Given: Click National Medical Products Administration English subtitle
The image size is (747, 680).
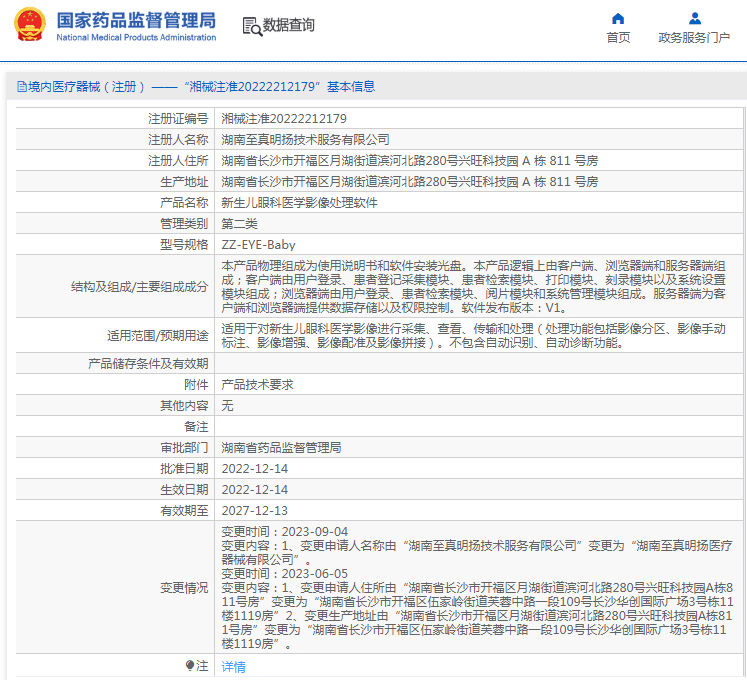Looking at the screenshot, I should (136, 37).
